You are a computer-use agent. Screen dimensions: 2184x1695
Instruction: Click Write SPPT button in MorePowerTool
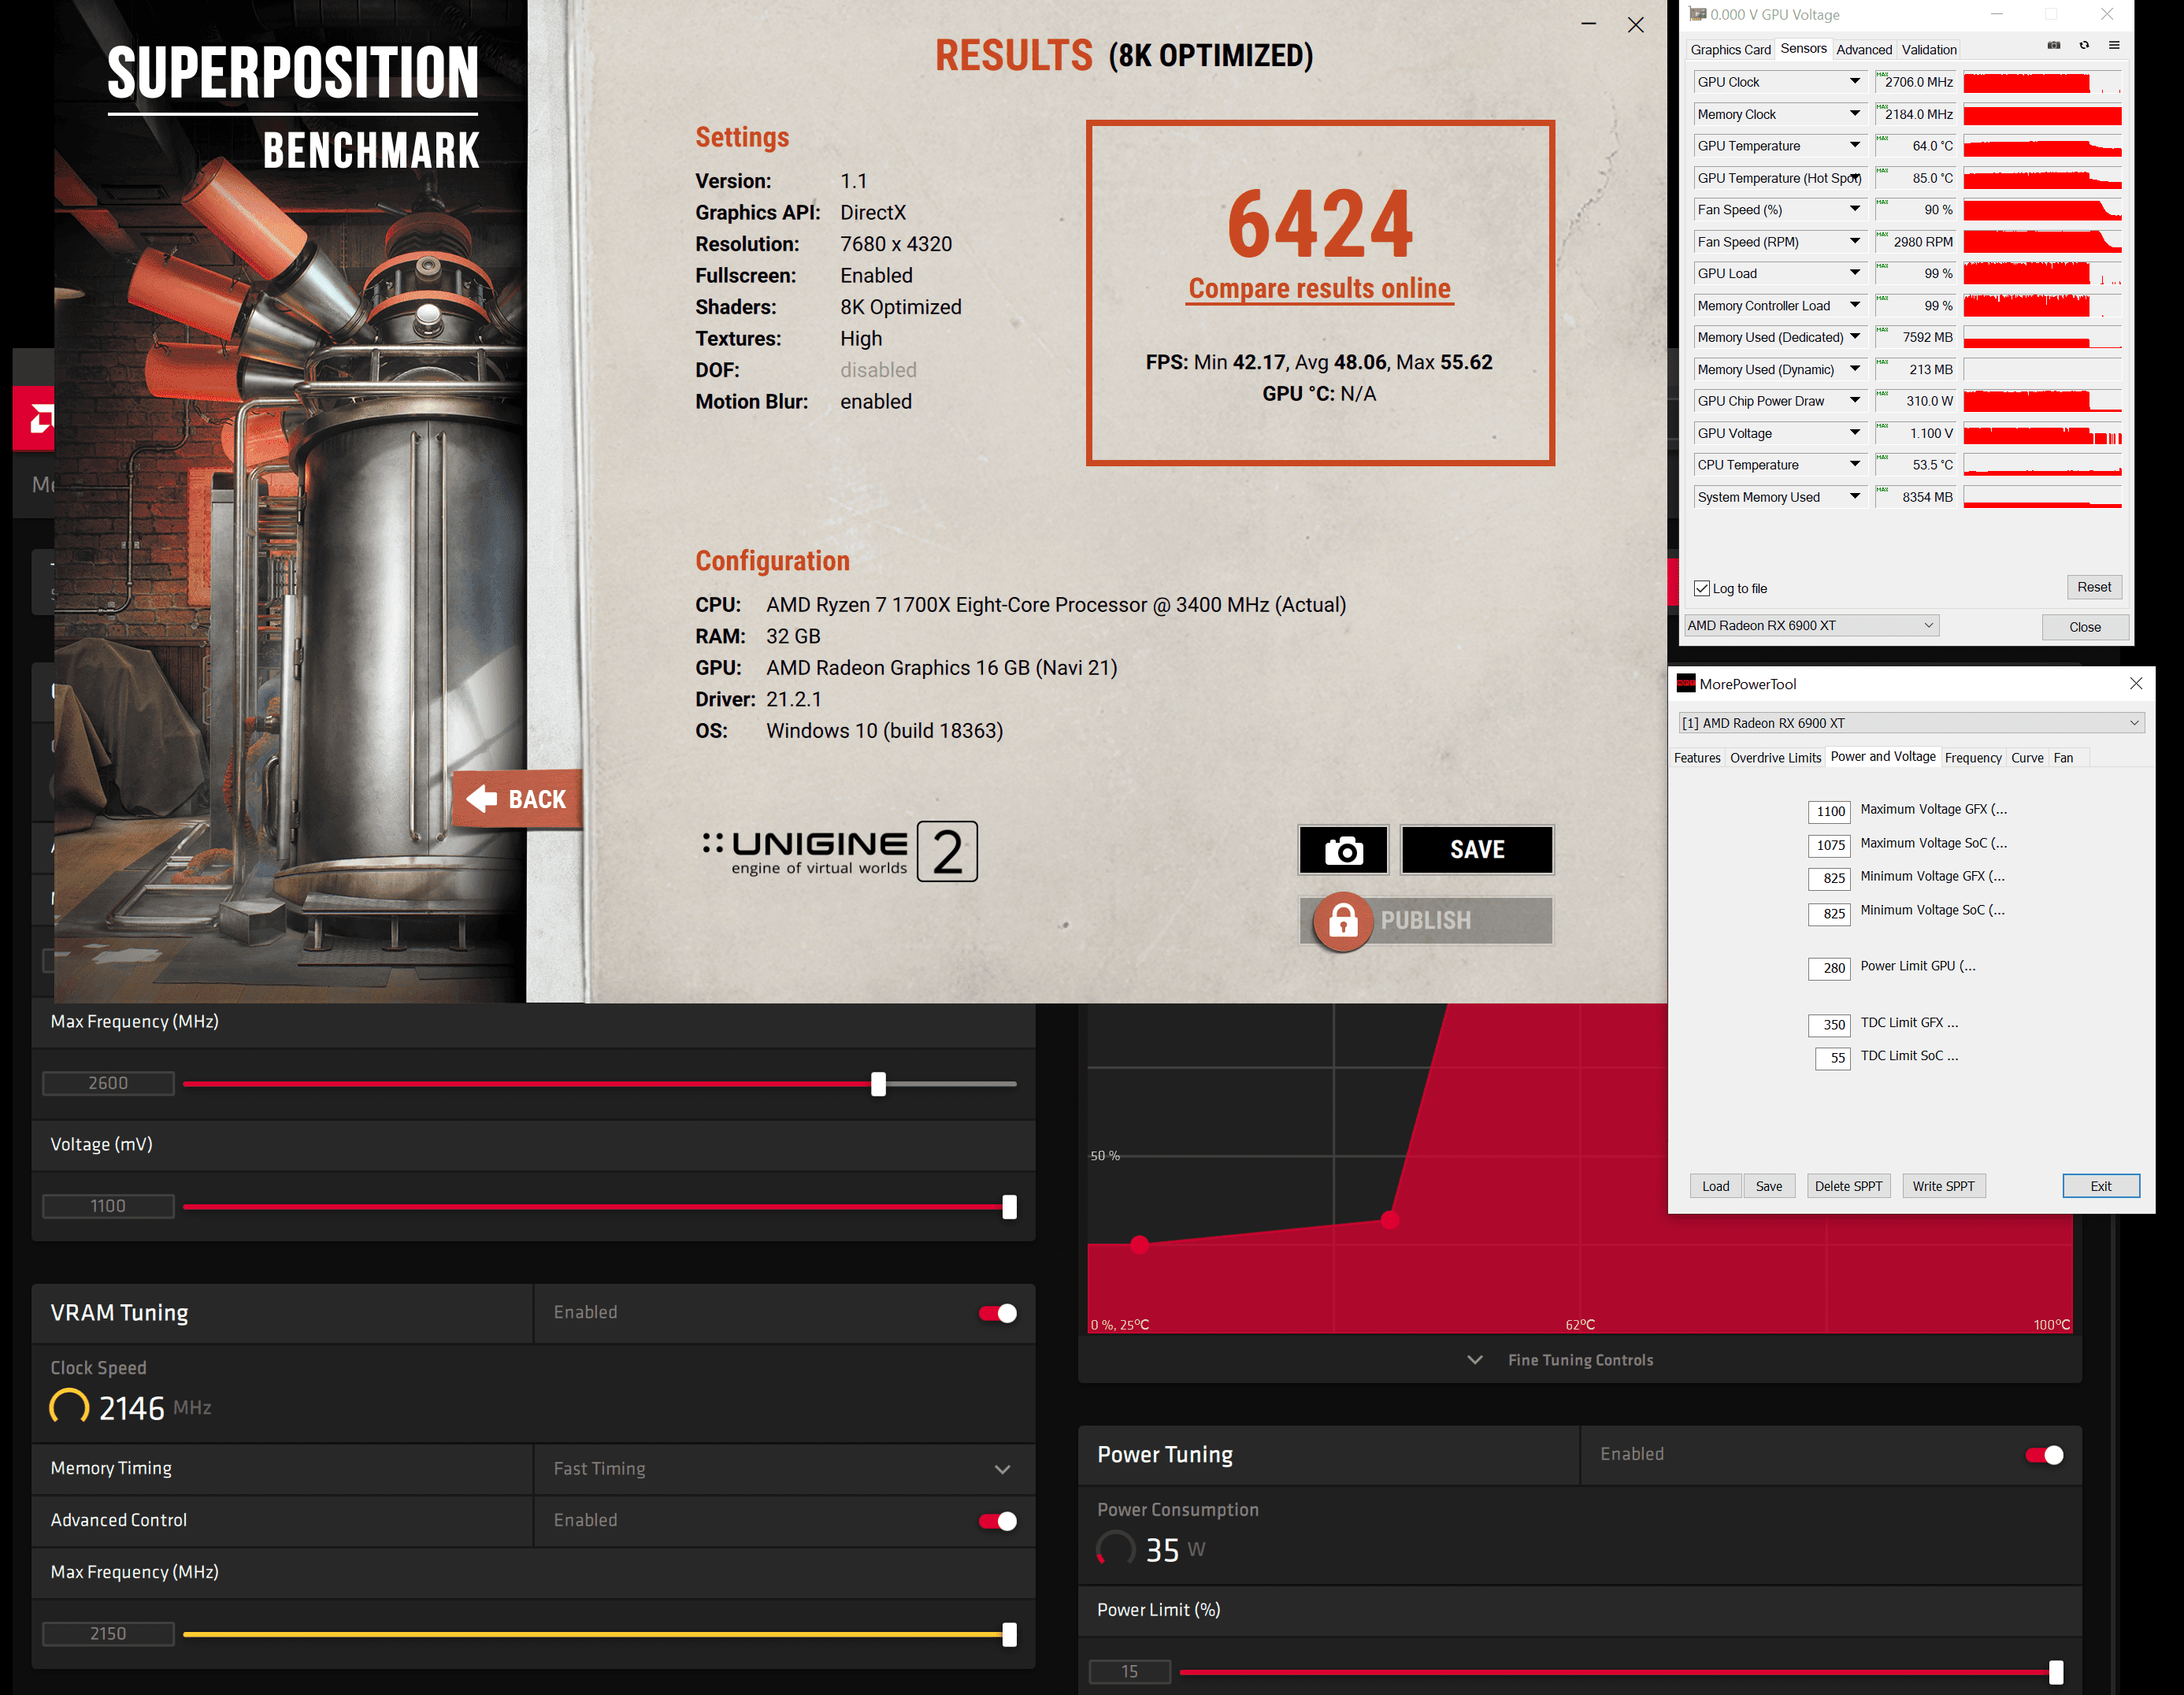[1943, 1185]
